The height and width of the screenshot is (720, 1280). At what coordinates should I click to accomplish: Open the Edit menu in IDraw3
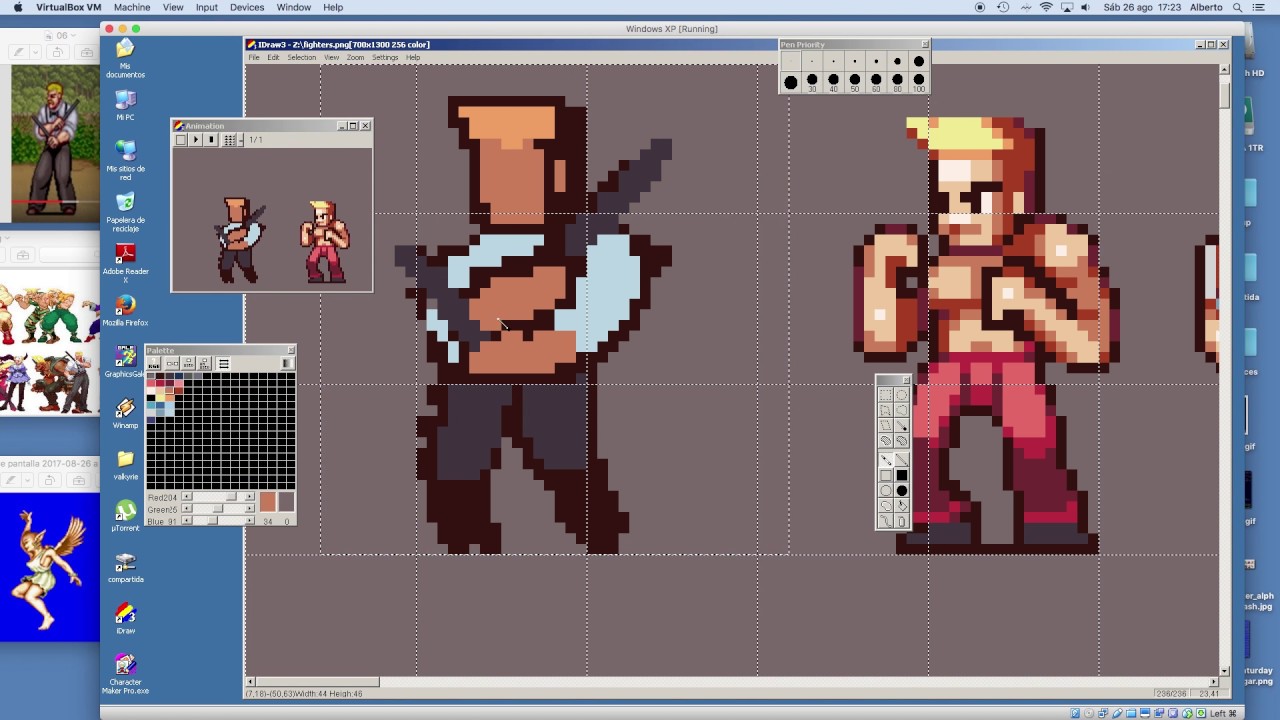(x=273, y=57)
